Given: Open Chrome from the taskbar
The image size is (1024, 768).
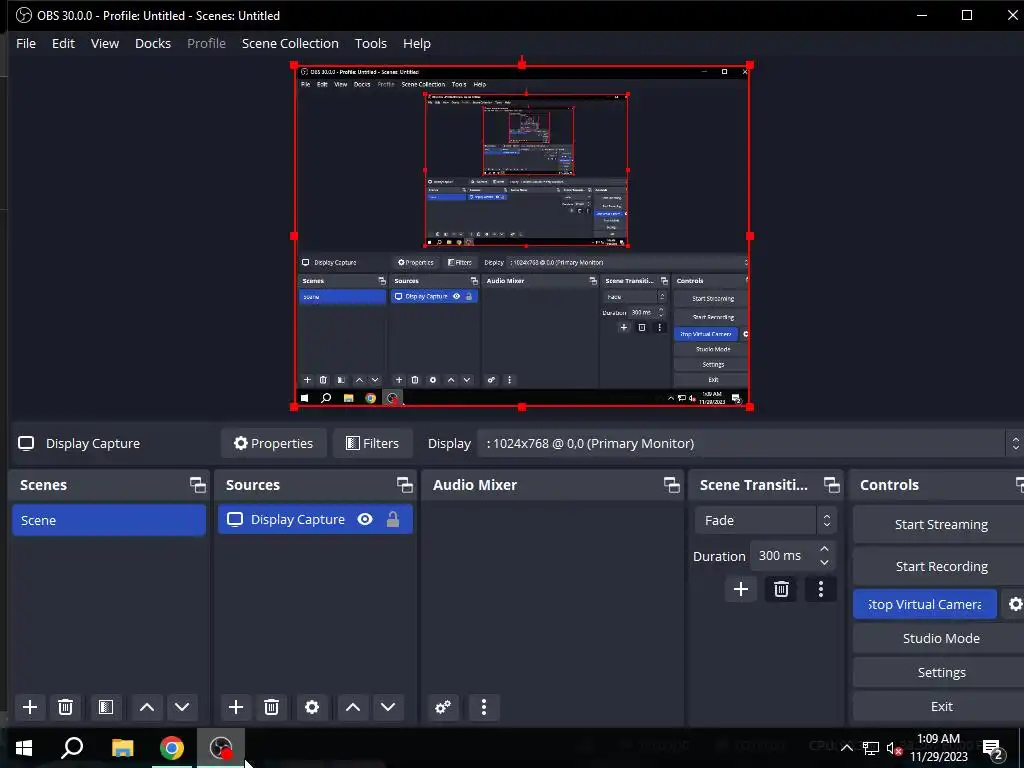Looking at the screenshot, I should 172,748.
